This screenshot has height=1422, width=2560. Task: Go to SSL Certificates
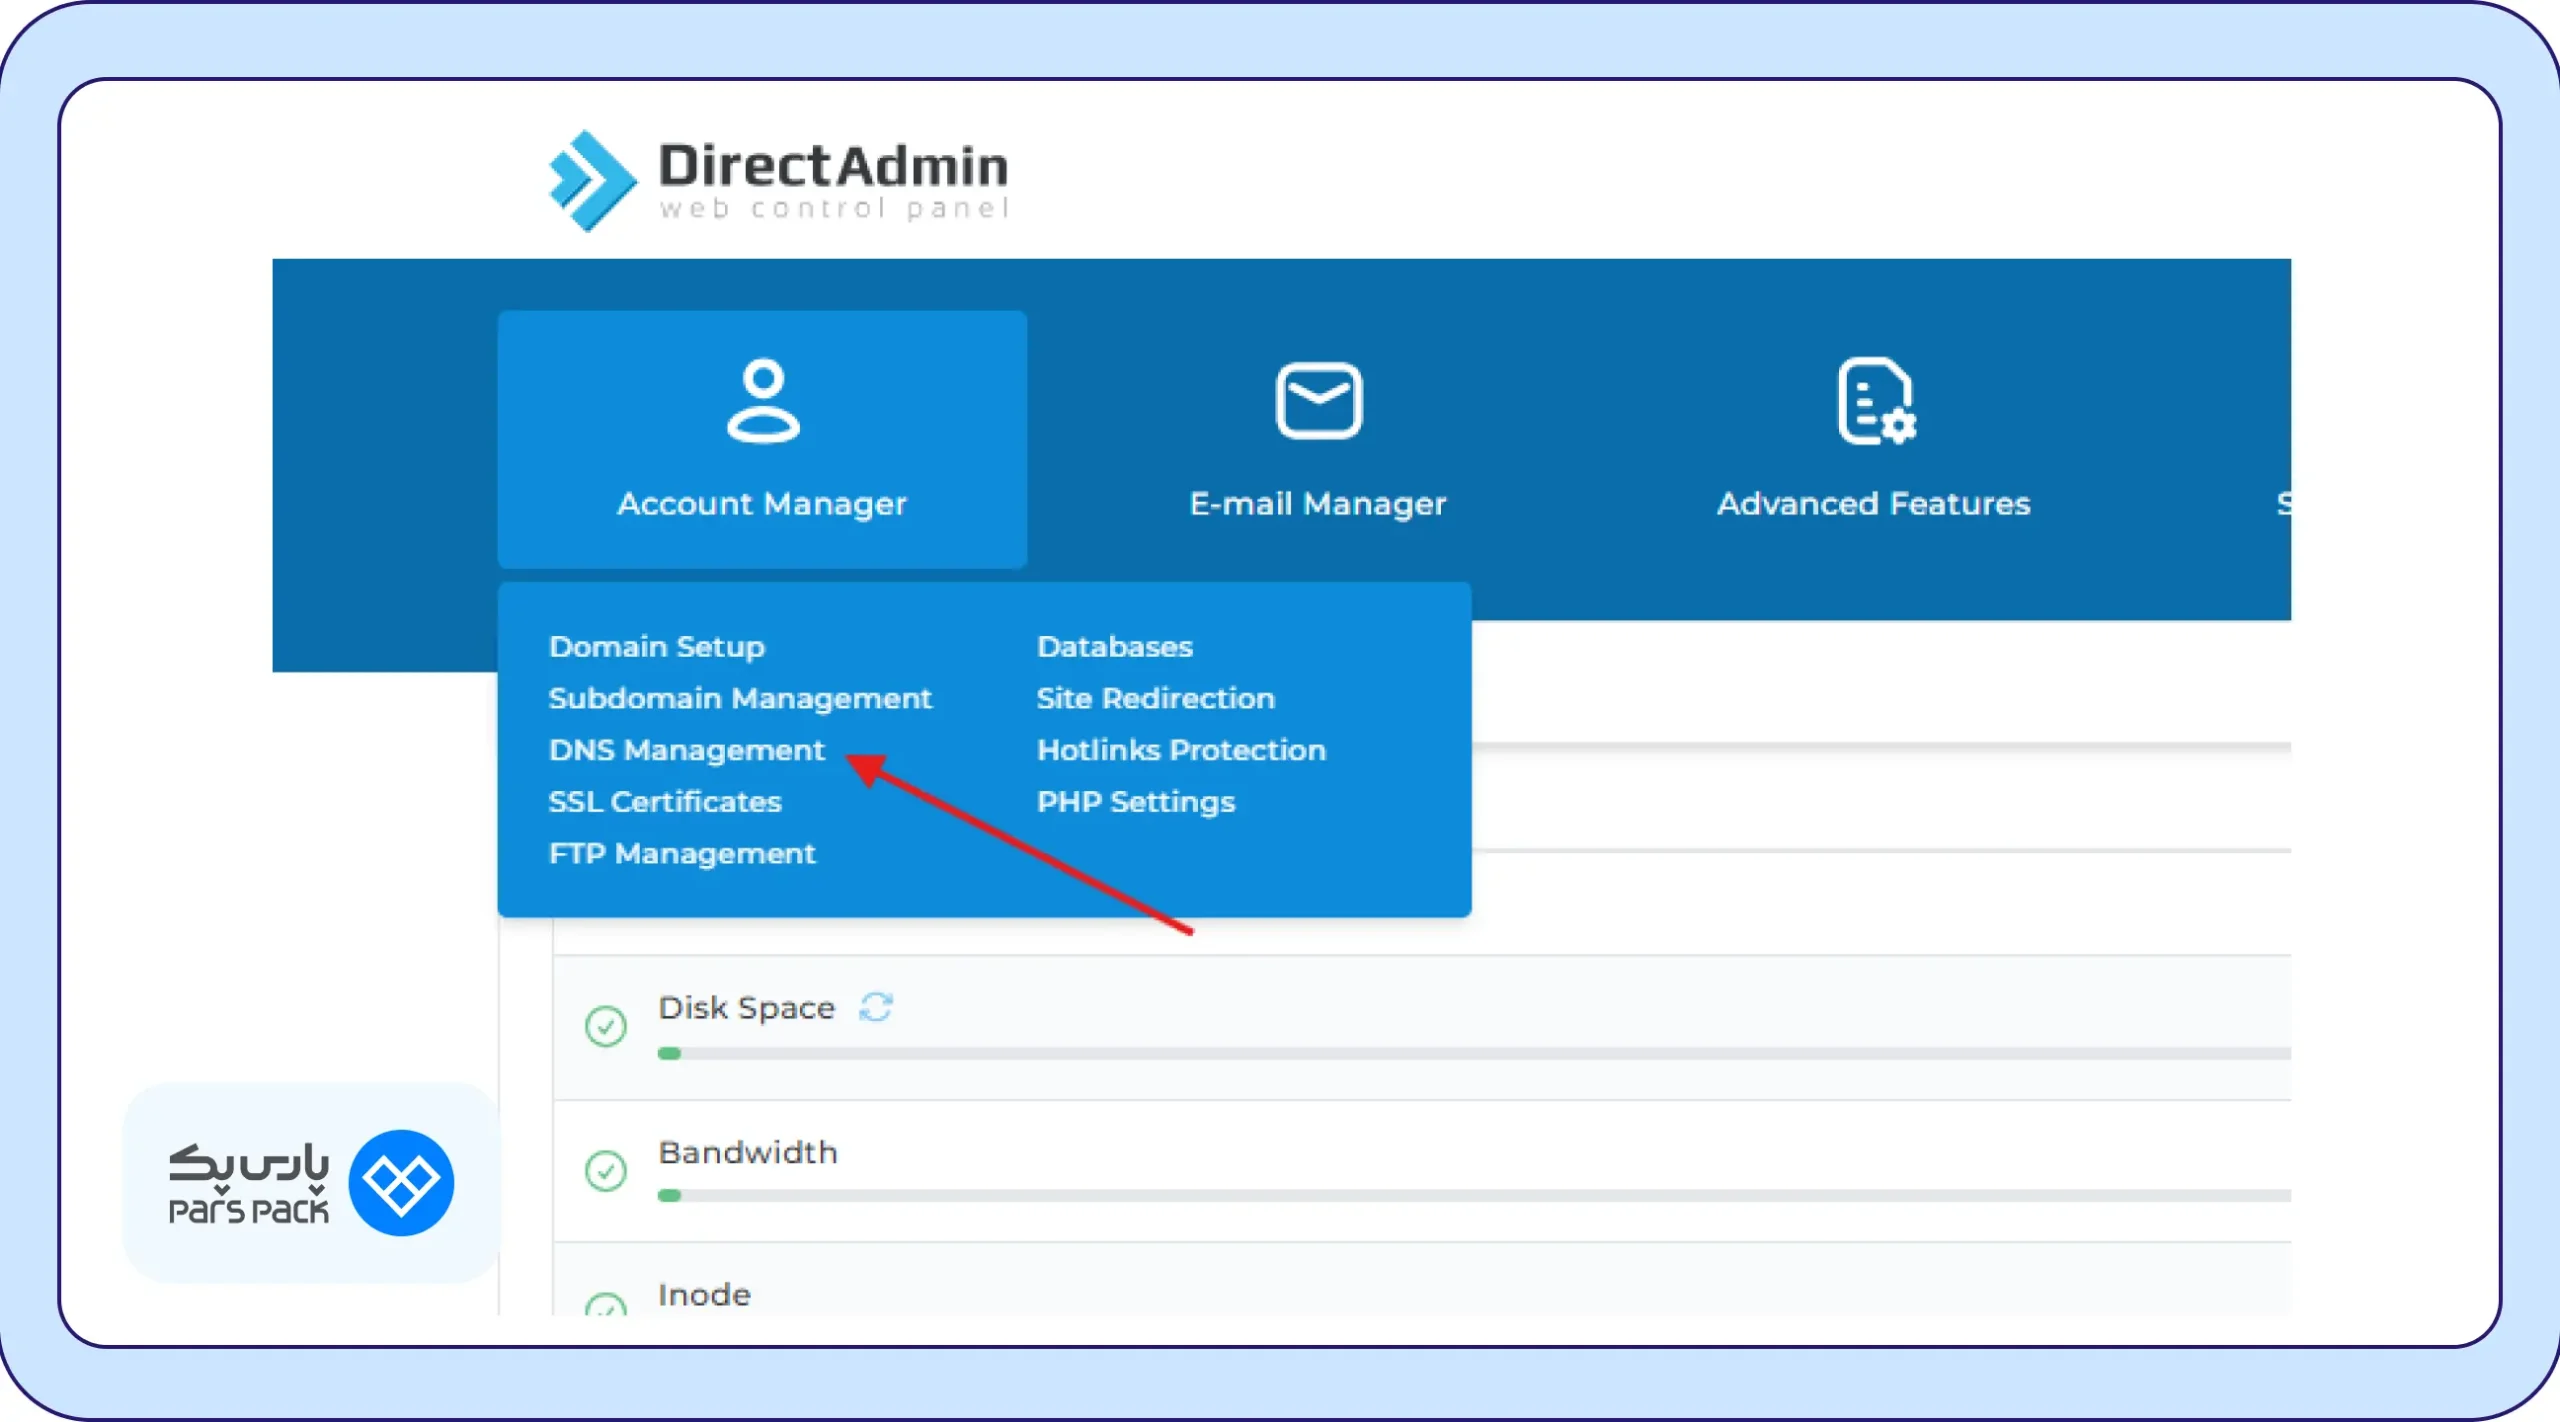pos(665,802)
